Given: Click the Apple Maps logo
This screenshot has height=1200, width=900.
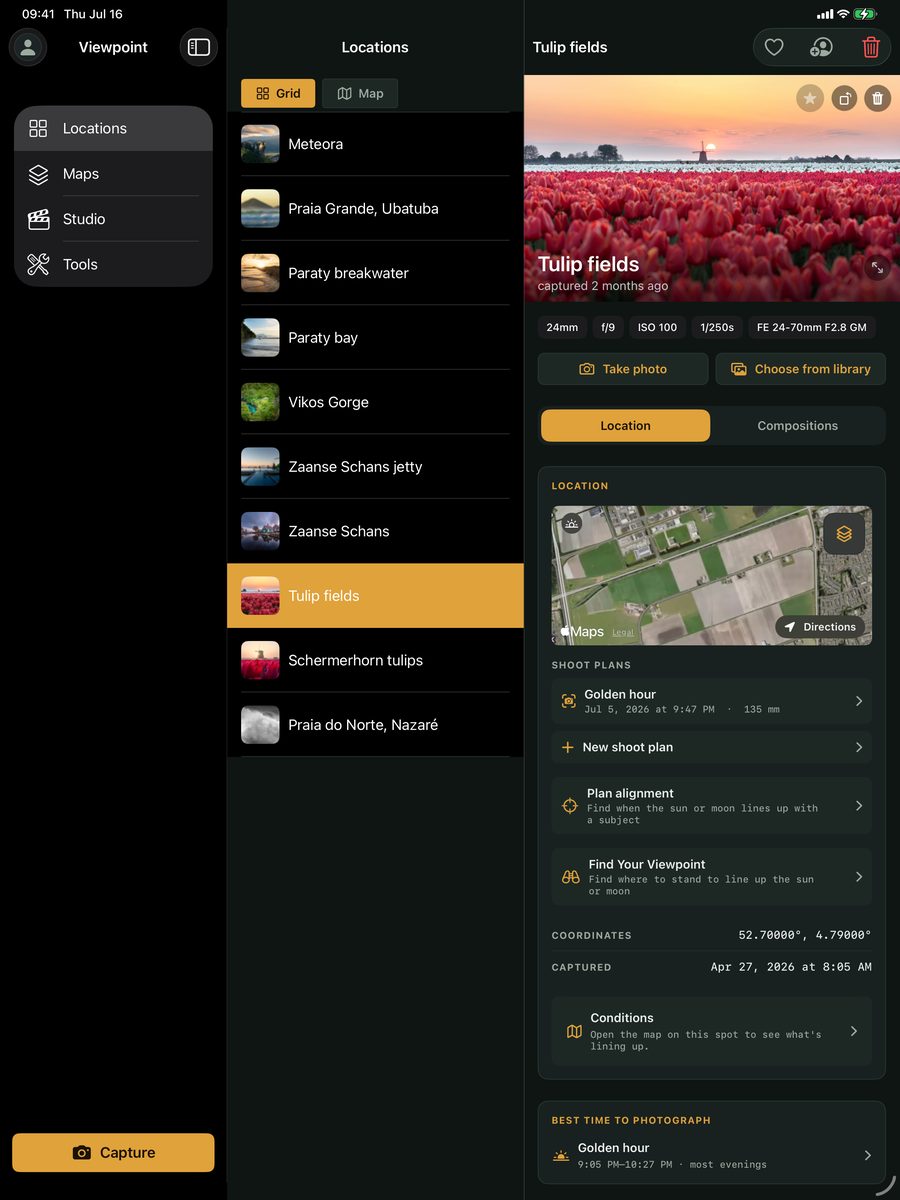Looking at the screenshot, I should click(x=582, y=631).
